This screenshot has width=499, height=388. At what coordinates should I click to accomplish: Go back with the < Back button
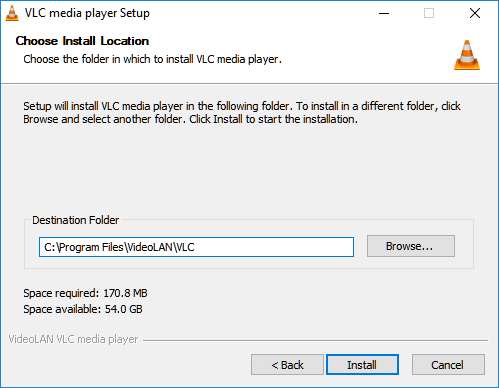[x=287, y=365]
